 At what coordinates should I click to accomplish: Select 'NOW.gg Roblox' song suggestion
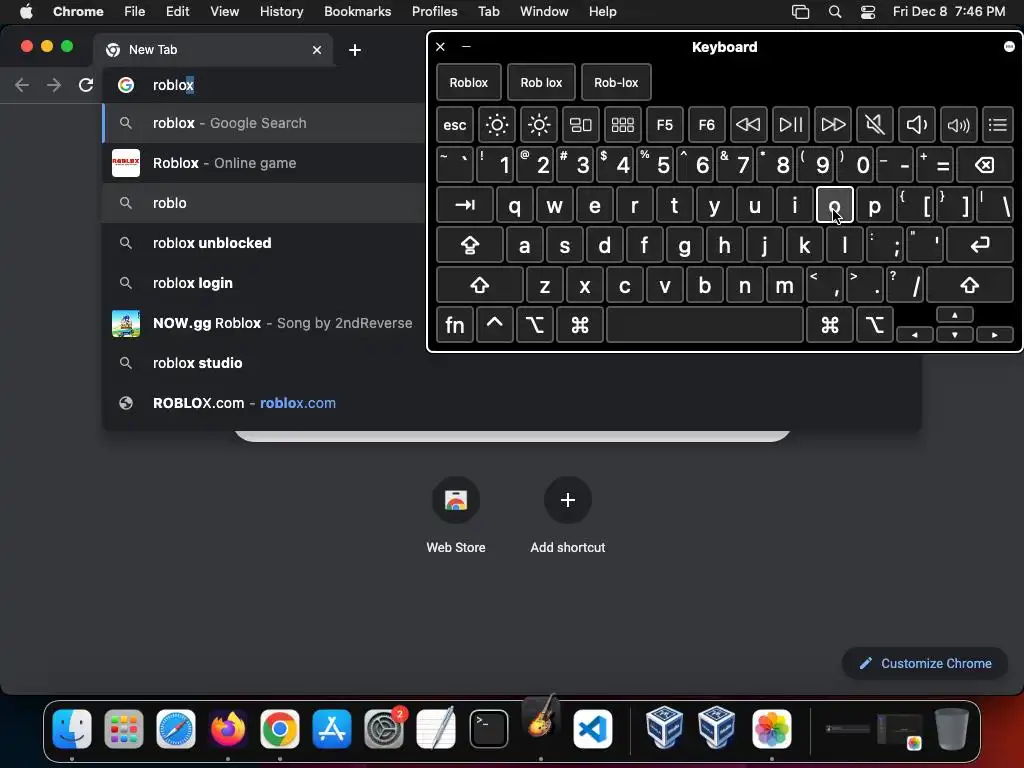(264, 323)
